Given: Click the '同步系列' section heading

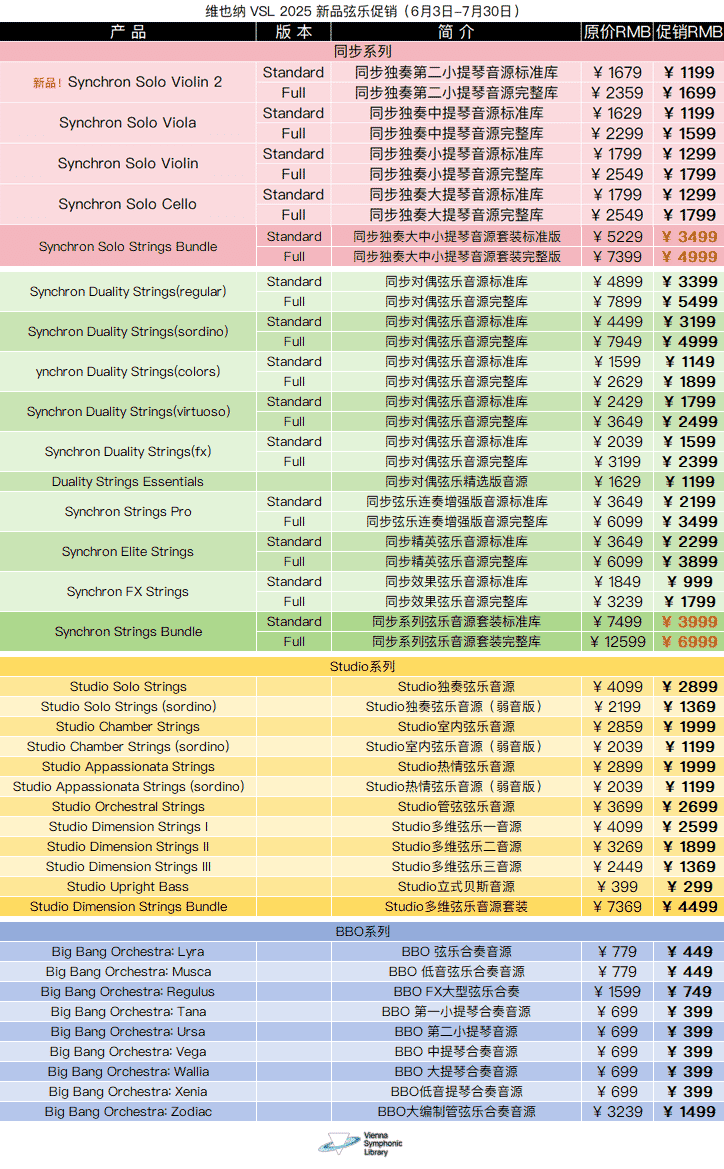Looking at the screenshot, I should pyautogui.click(x=362, y=51).
